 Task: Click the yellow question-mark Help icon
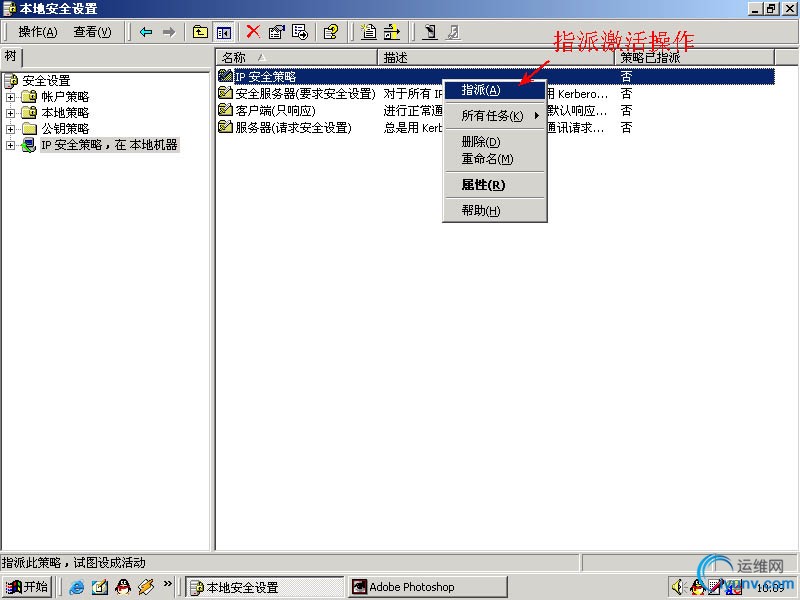331,33
